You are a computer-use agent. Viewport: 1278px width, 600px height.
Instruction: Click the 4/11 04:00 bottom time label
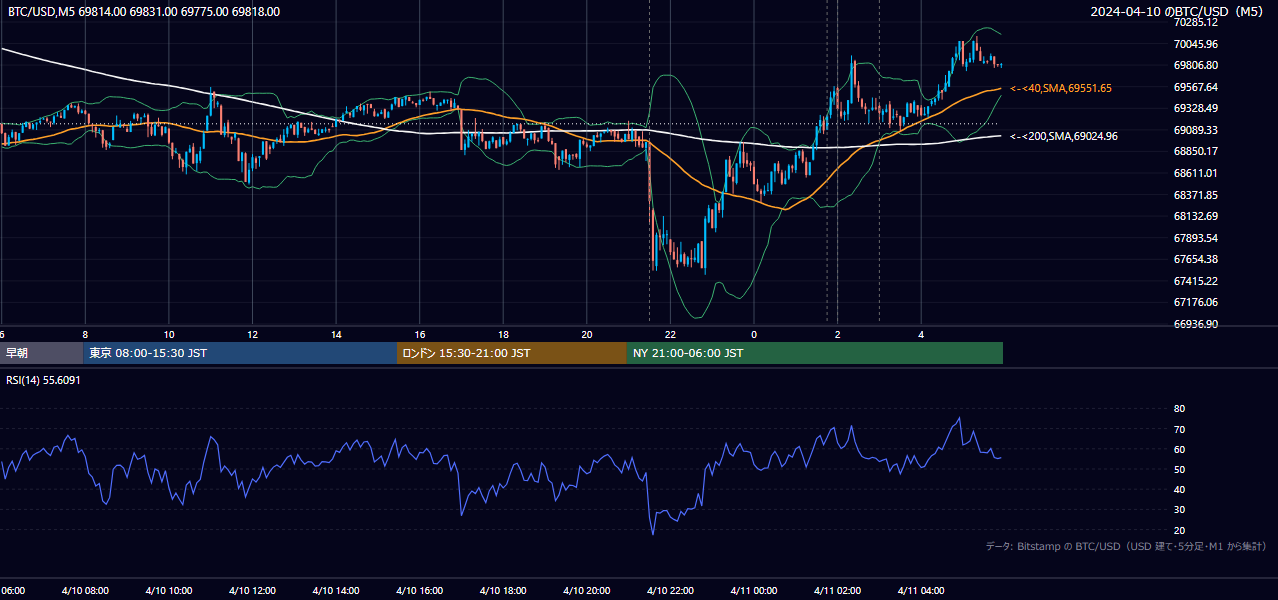click(x=921, y=591)
